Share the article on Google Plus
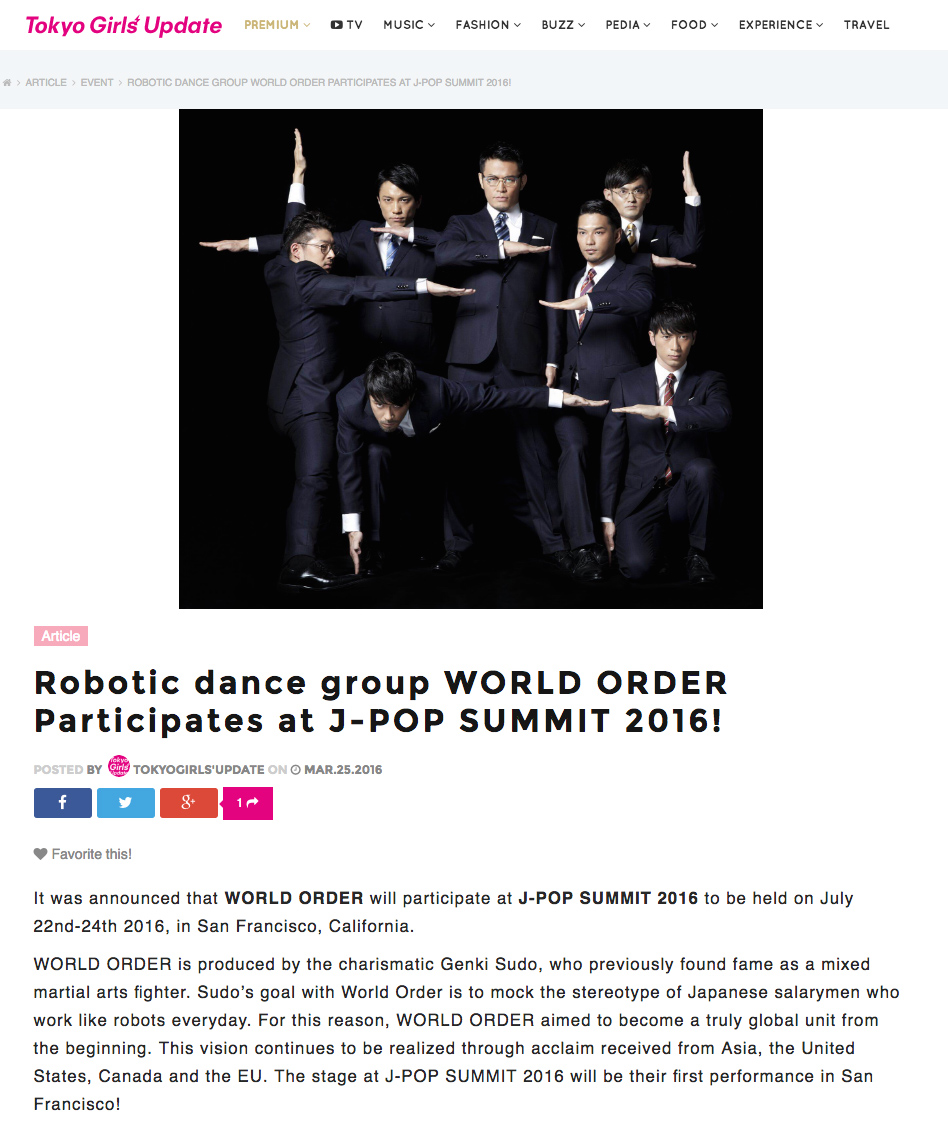948x1122 pixels. click(x=188, y=803)
